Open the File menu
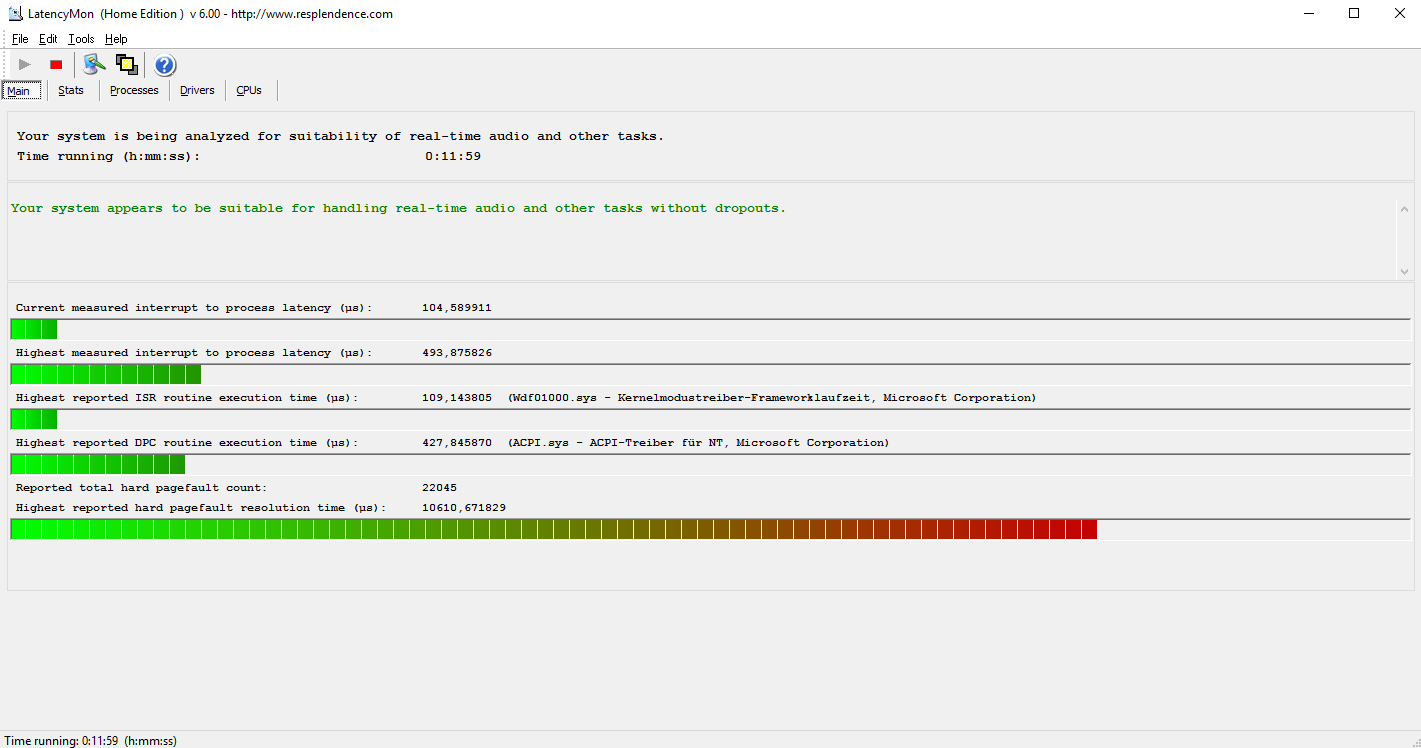The width and height of the screenshot is (1421, 748). pos(20,39)
